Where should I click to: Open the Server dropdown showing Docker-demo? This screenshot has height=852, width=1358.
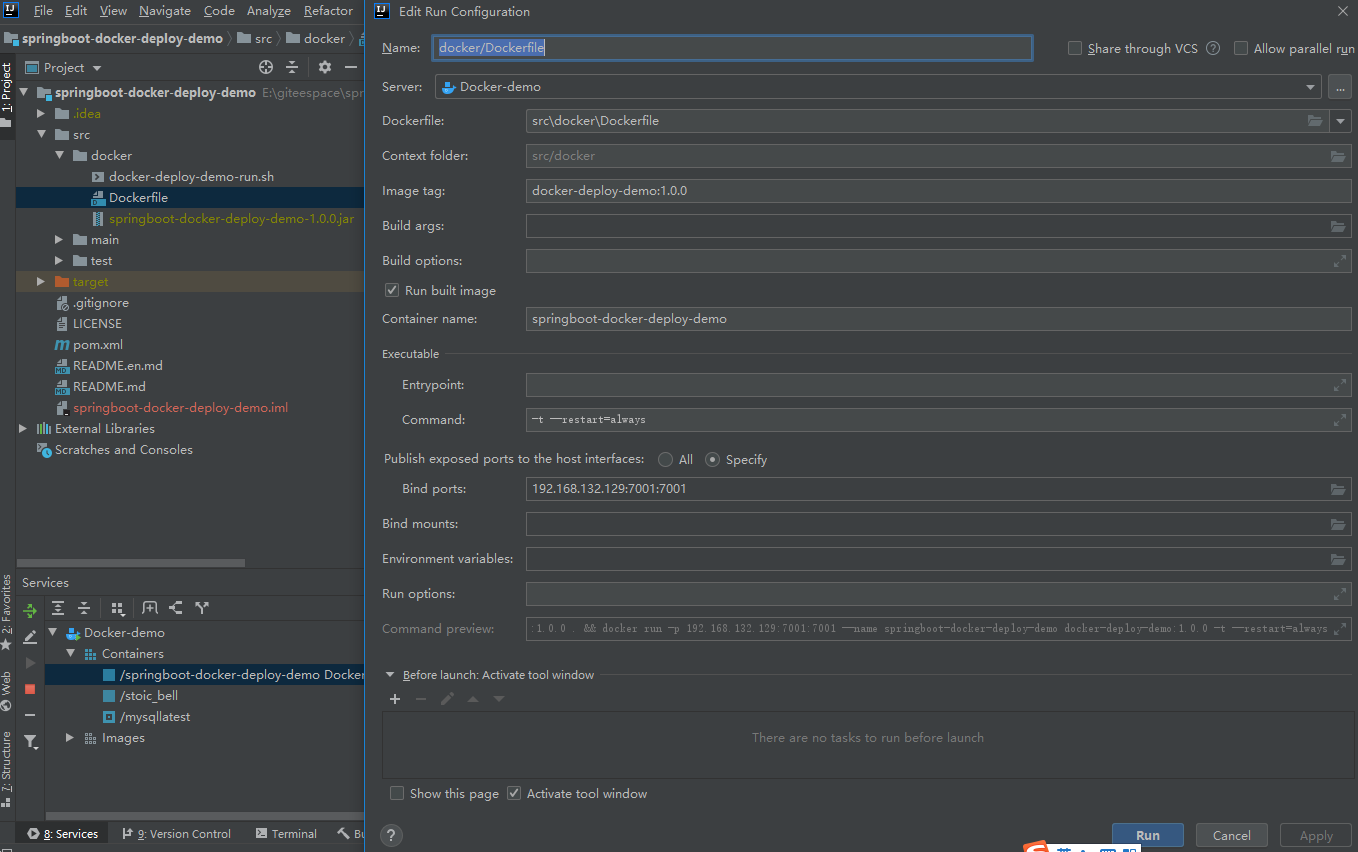(x=878, y=87)
